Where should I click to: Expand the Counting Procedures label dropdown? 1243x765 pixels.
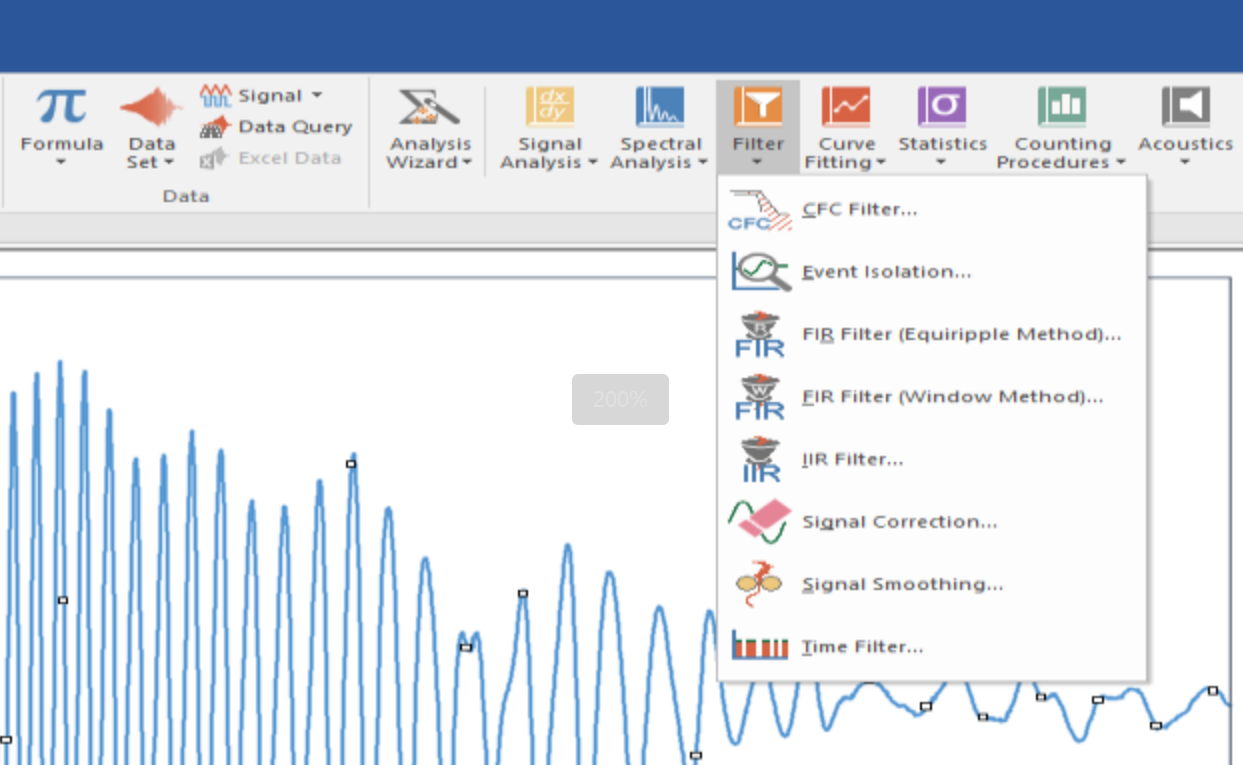1062,153
